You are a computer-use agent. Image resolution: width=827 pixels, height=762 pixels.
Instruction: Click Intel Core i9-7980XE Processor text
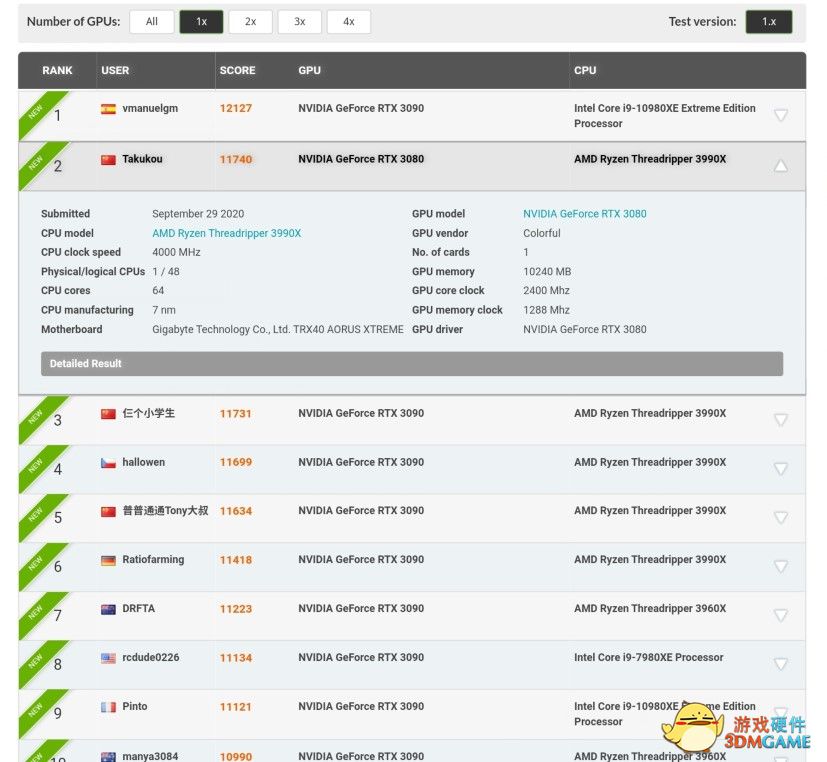tap(649, 657)
